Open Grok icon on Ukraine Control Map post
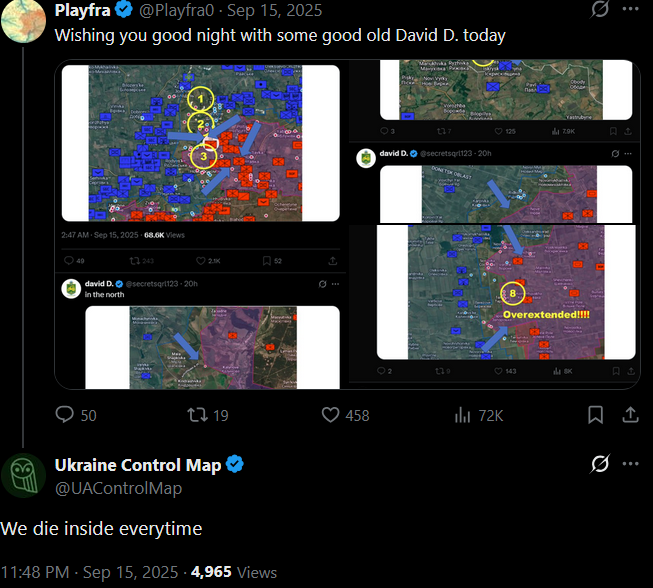The height and width of the screenshot is (588, 653). [600, 463]
